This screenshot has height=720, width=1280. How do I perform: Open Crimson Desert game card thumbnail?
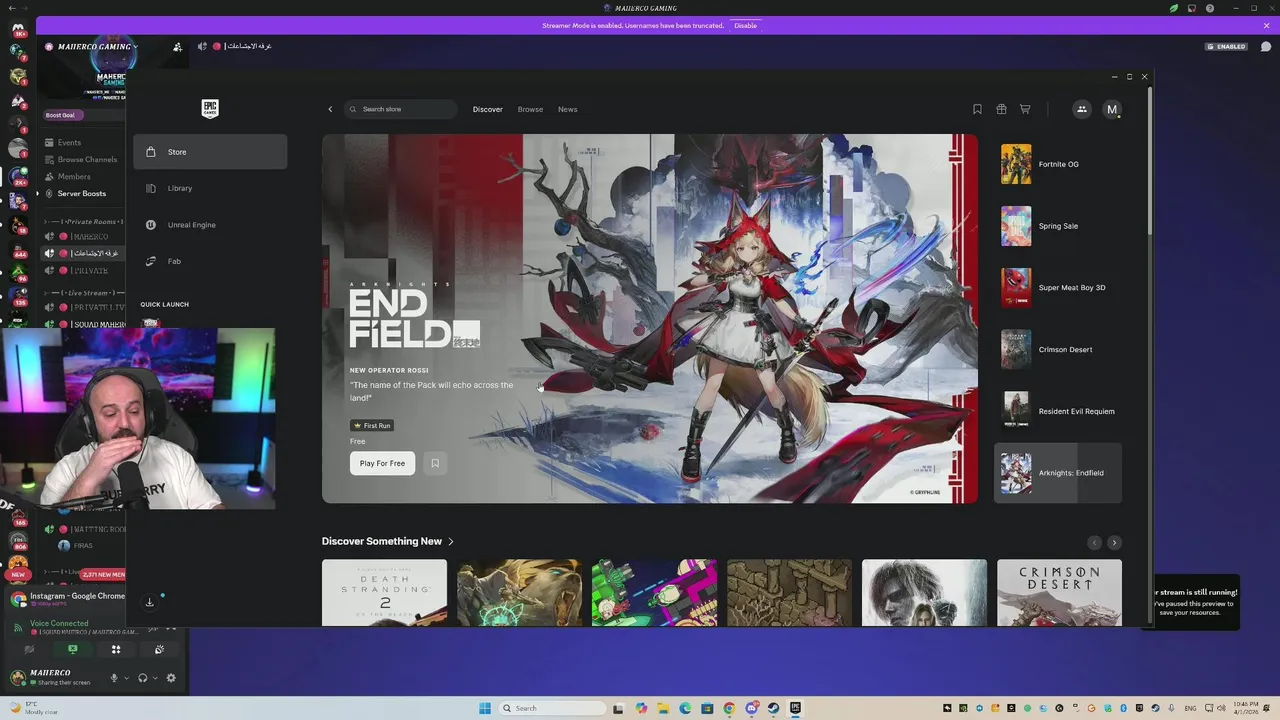coord(1059,593)
